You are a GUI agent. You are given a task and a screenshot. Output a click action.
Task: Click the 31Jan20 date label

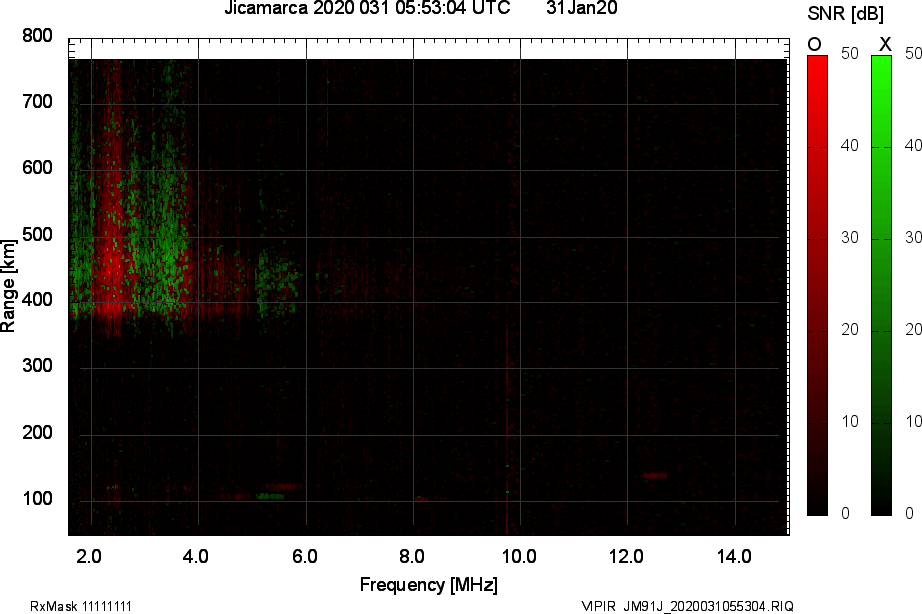pyautogui.click(x=582, y=11)
